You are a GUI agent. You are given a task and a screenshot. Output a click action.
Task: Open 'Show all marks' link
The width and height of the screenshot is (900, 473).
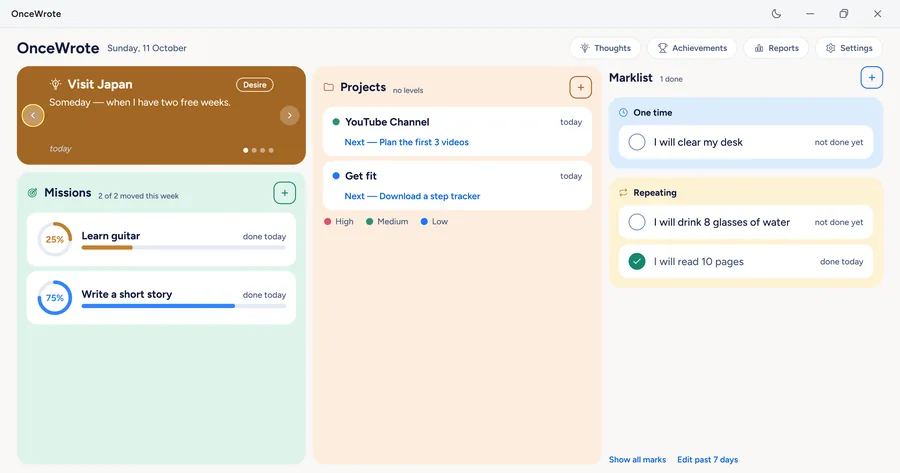[637, 460]
